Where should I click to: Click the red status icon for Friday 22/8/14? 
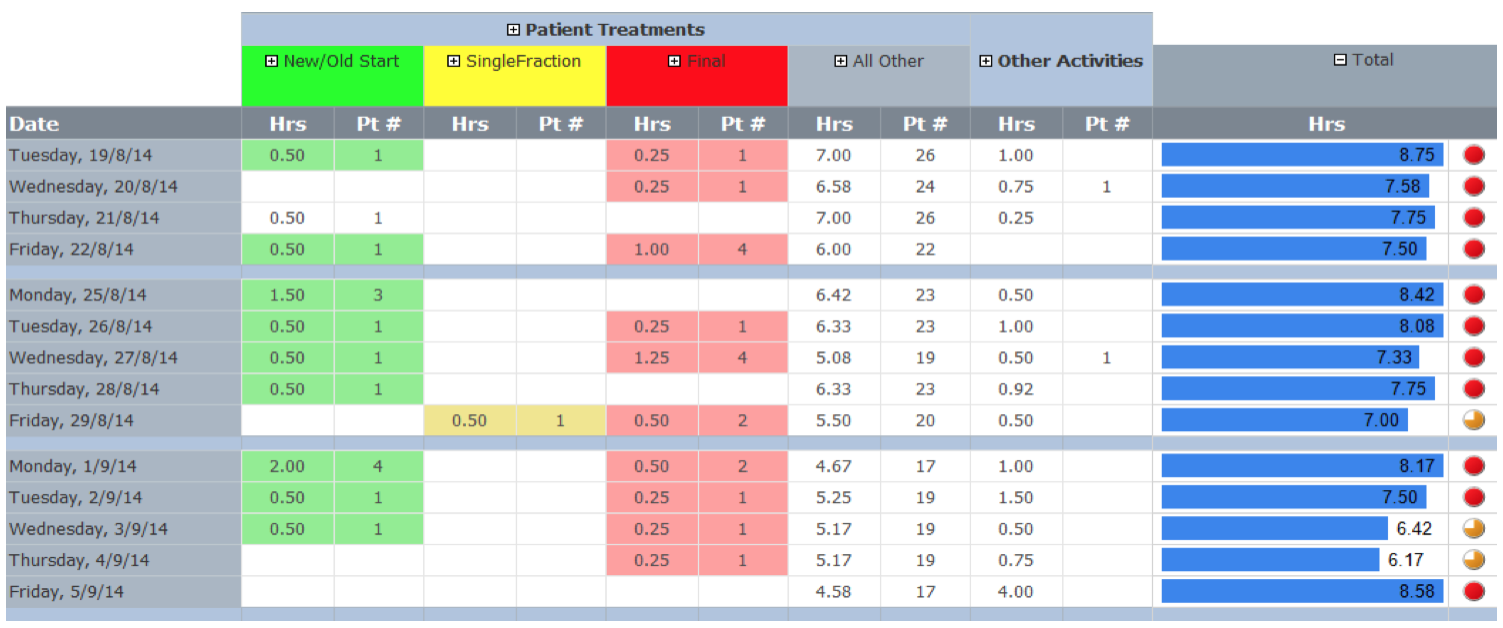click(x=1474, y=250)
